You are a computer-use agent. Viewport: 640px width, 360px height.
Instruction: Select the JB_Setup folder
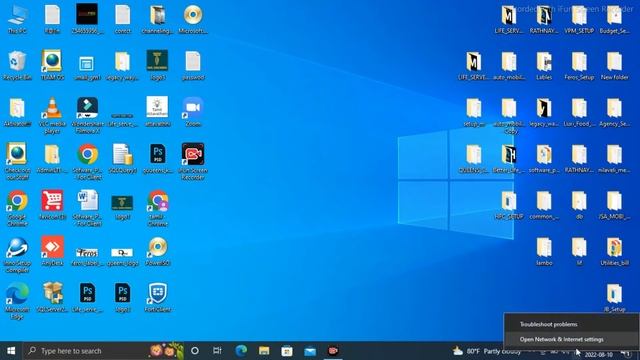pos(614,298)
